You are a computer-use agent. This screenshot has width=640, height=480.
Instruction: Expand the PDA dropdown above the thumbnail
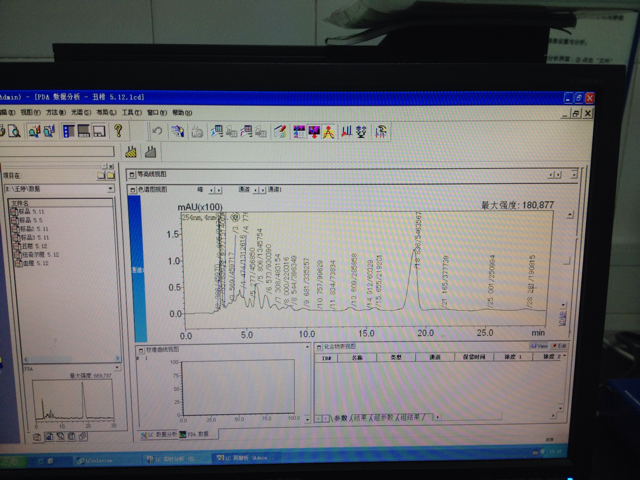pyautogui.click(x=117, y=368)
